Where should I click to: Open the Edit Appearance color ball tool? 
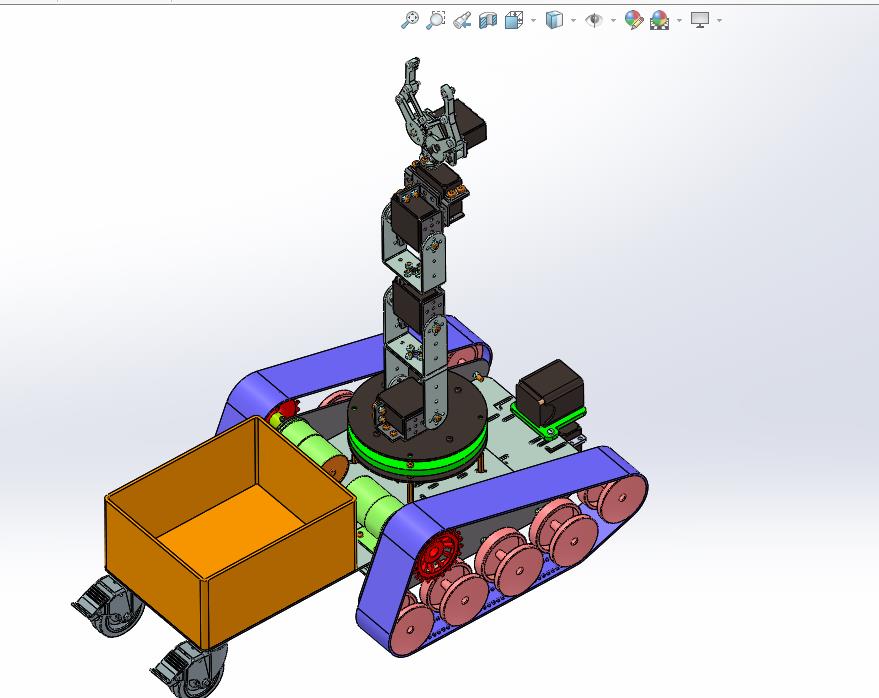point(633,20)
